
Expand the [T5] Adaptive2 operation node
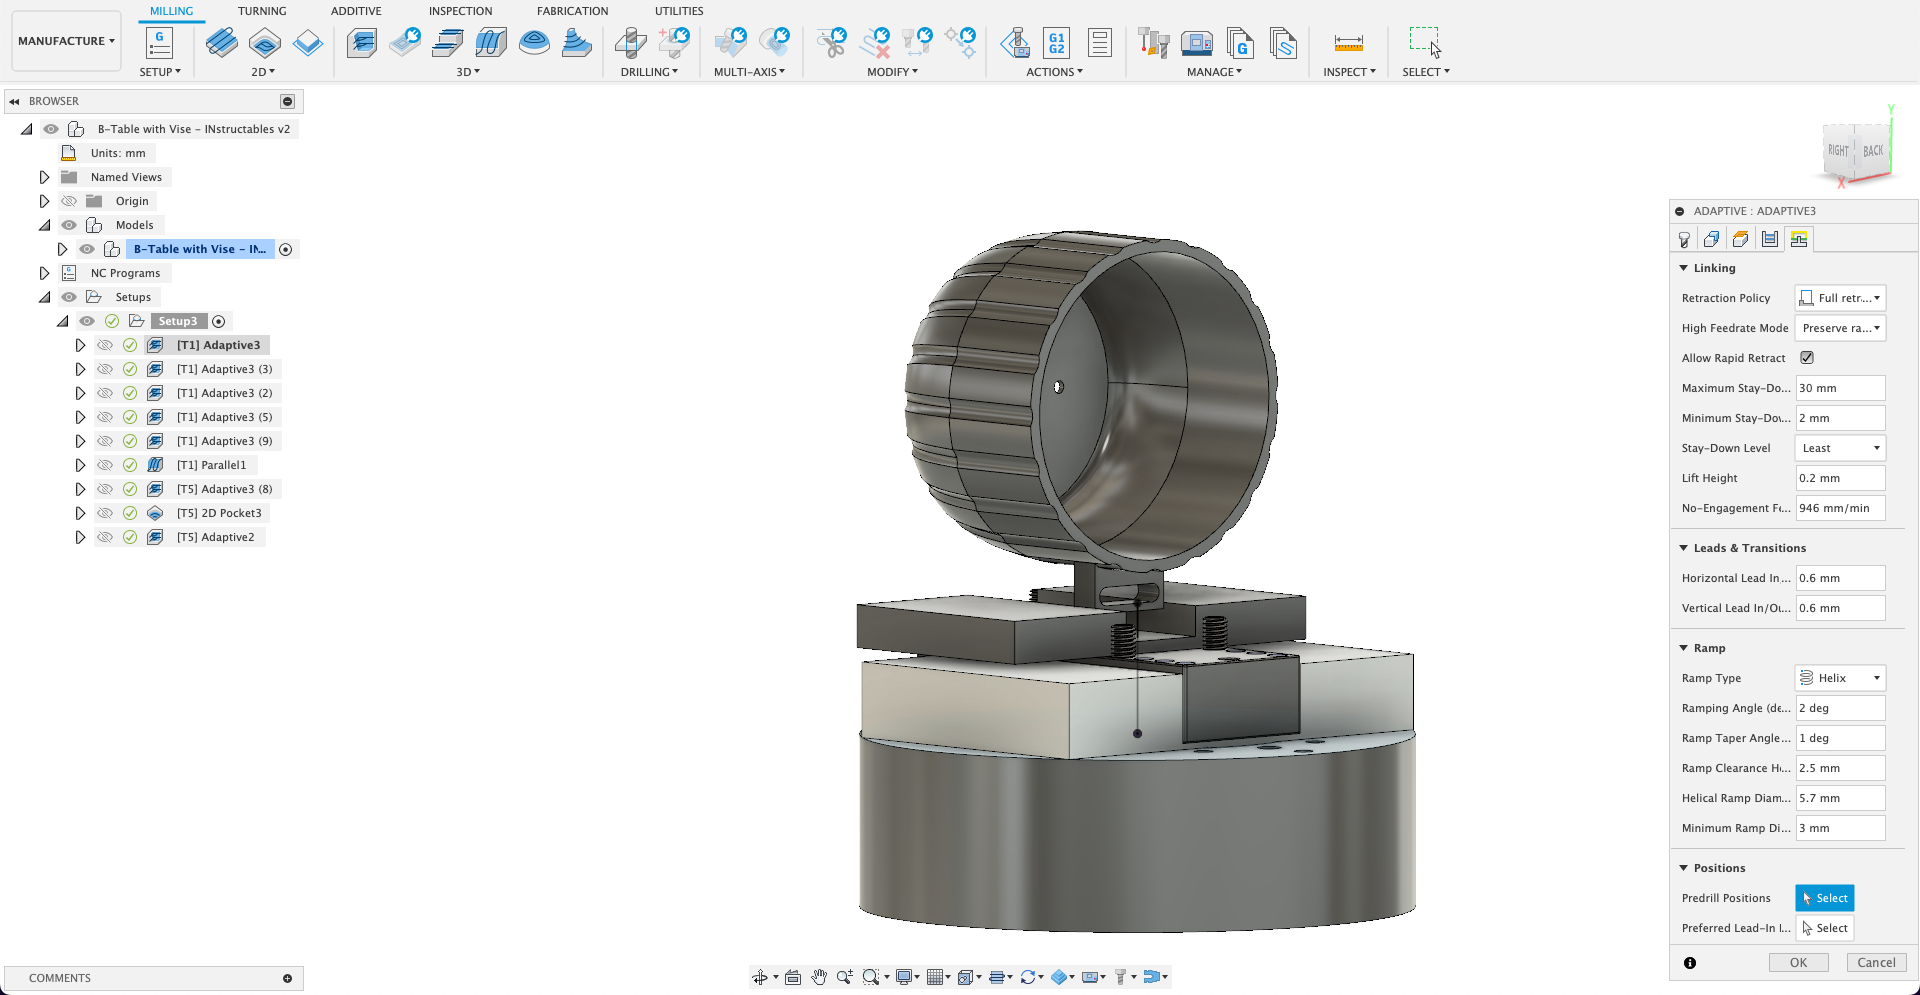80,537
